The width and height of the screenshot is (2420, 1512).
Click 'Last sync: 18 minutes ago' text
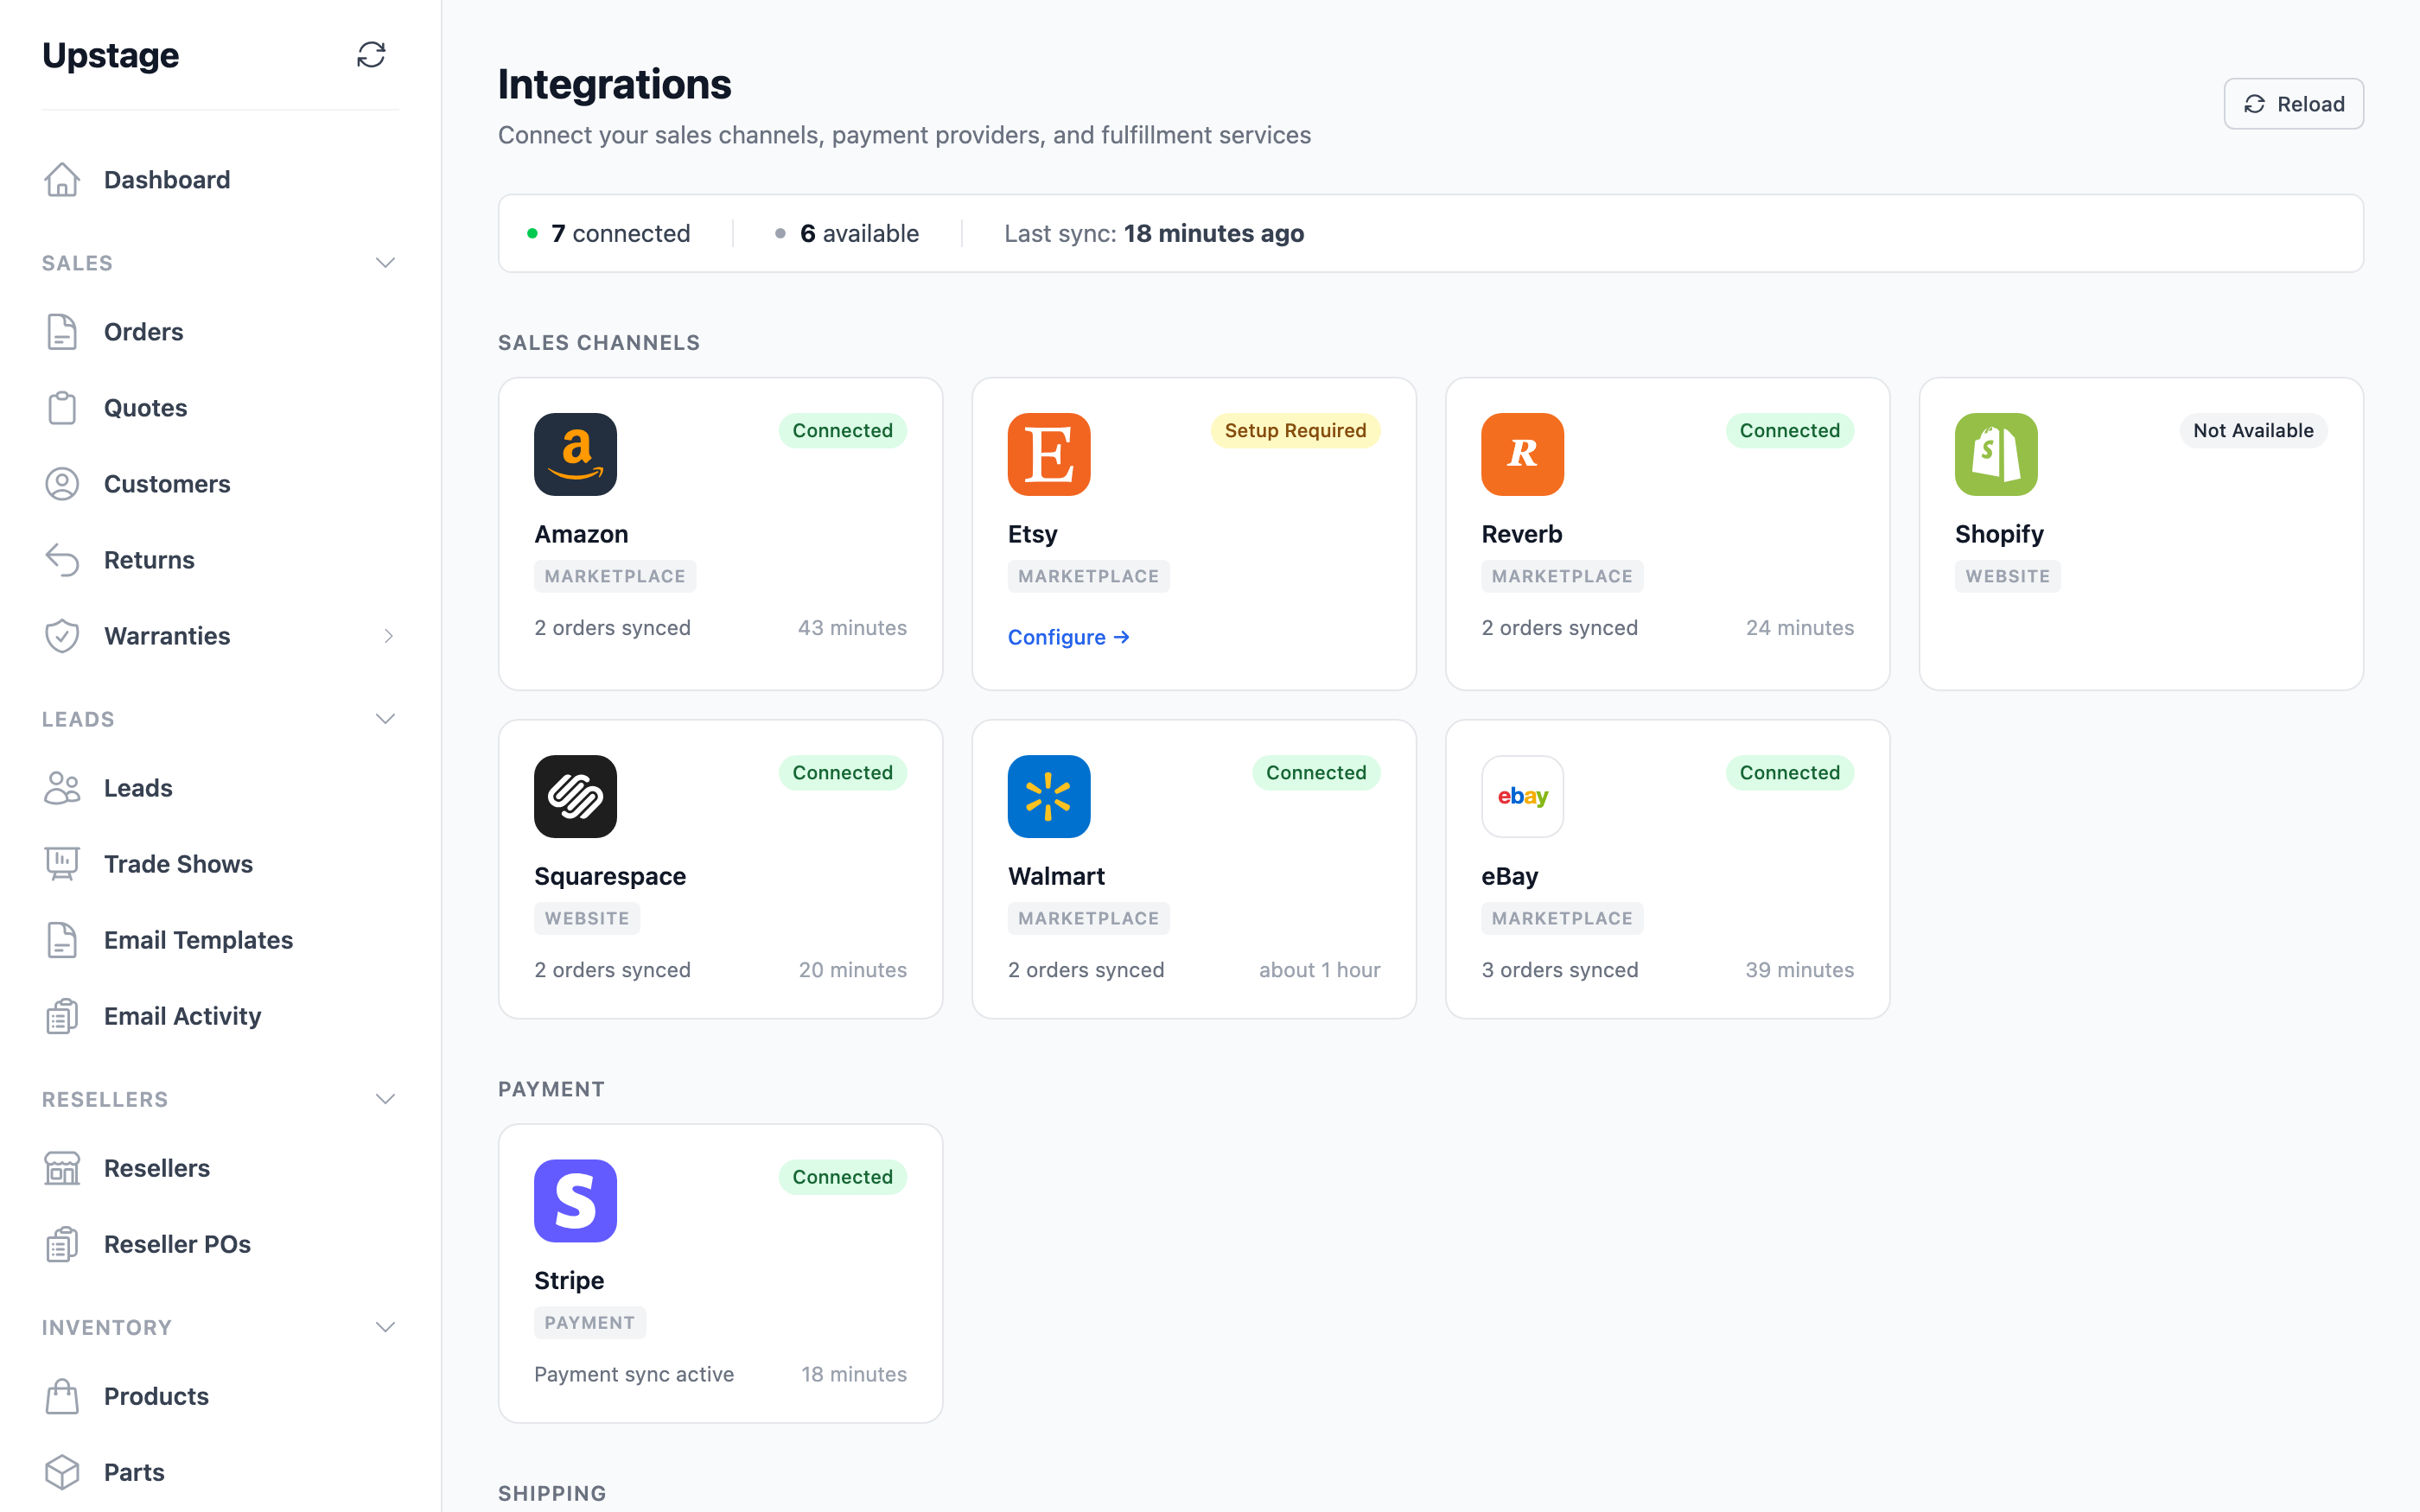coord(1154,233)
